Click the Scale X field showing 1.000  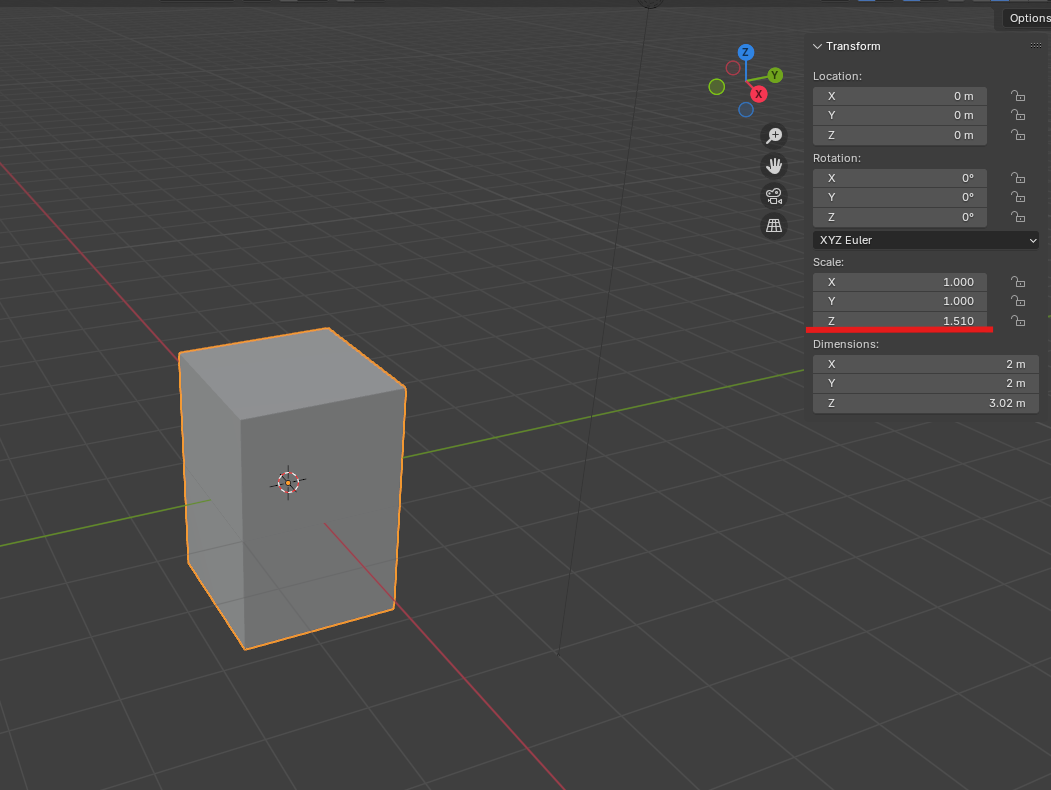pos(900,282)
